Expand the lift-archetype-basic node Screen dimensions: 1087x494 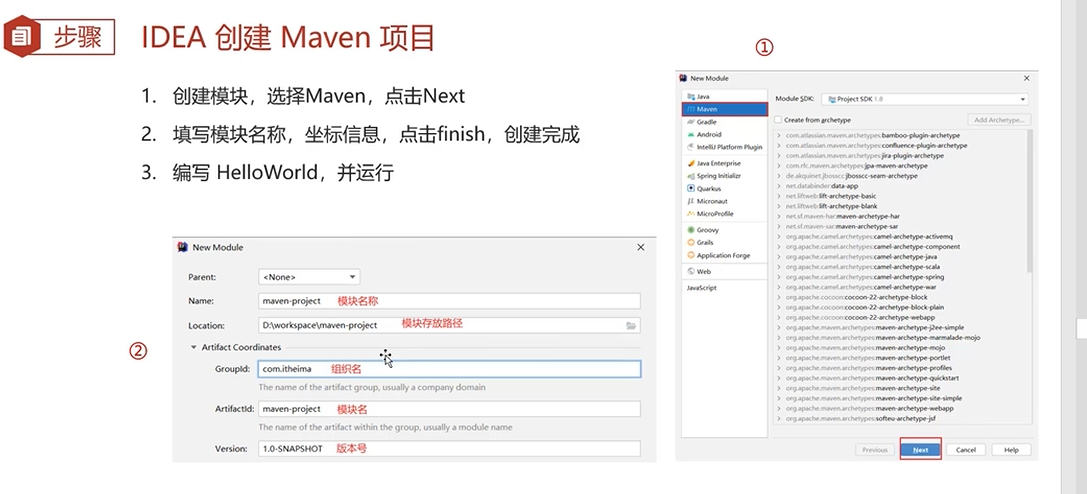779,196
